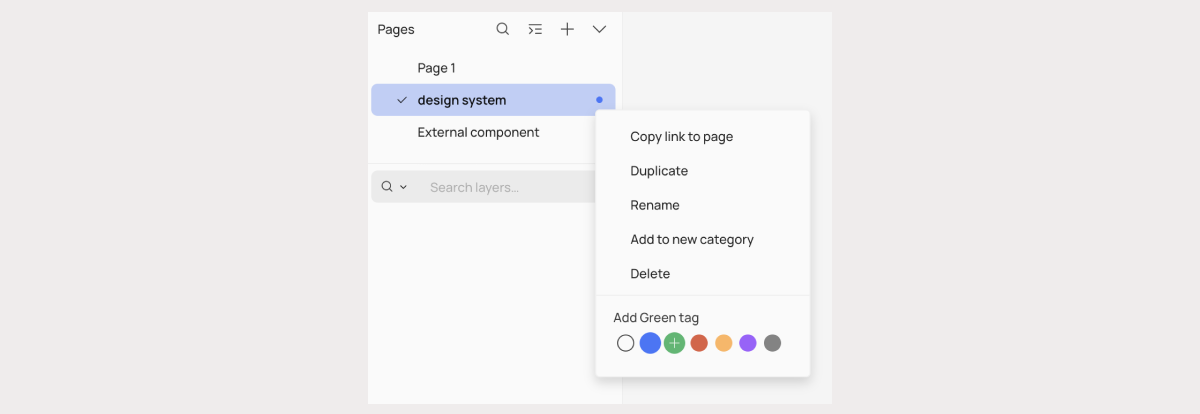Click Add to new category option
Screen dimensions: 1200x414
(x=692, y=239)
